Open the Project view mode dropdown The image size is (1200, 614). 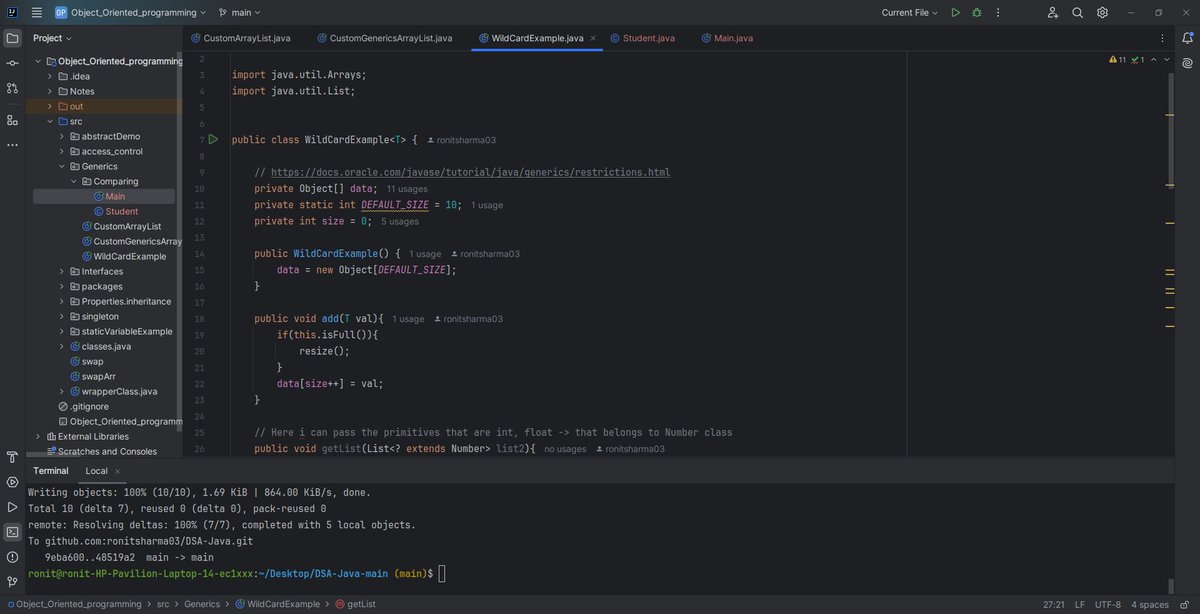(x=52, y=38)
